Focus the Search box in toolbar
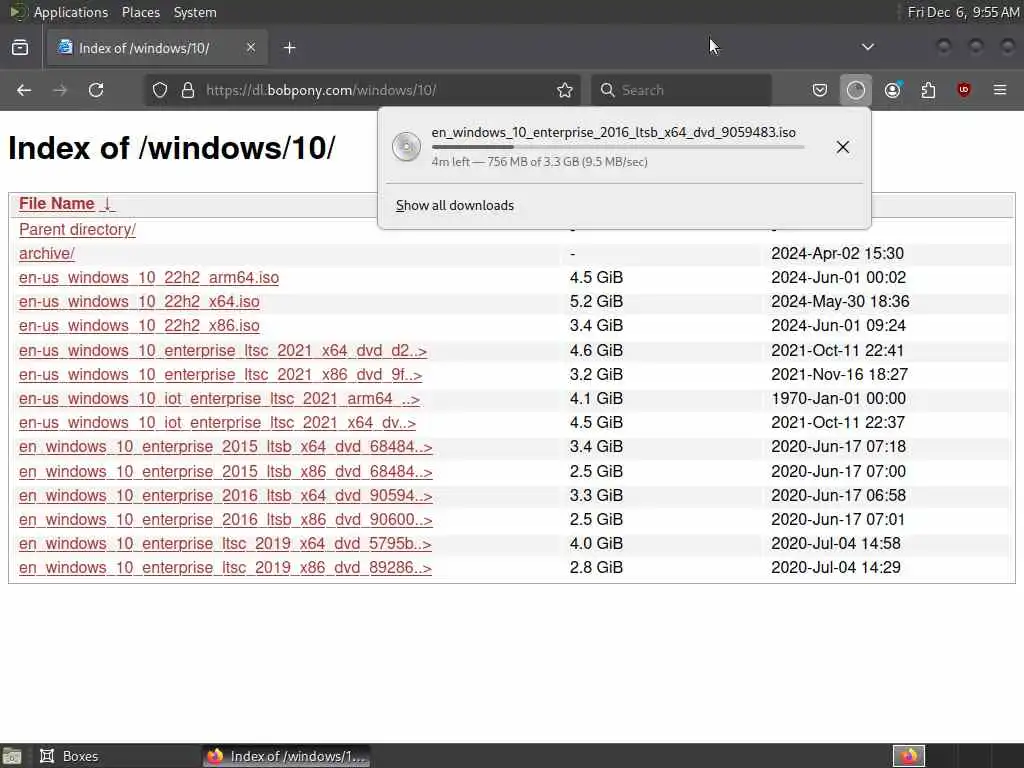Screen dimensions: 1024x768 pos(682,90)
